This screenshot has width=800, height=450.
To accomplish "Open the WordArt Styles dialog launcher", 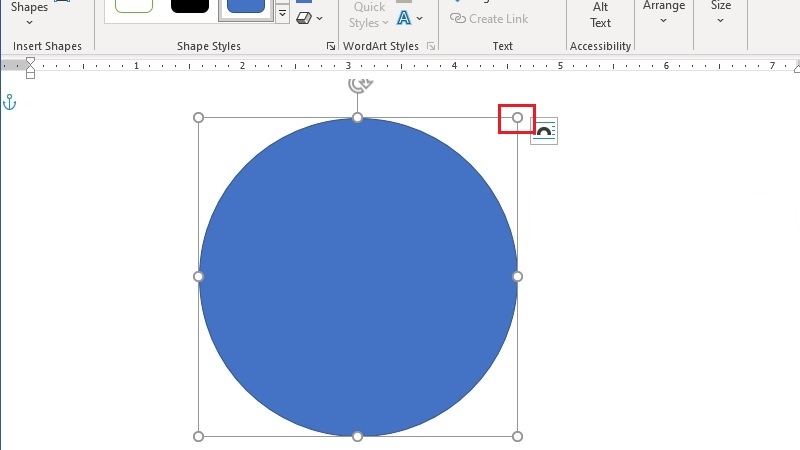I will 431,46.
